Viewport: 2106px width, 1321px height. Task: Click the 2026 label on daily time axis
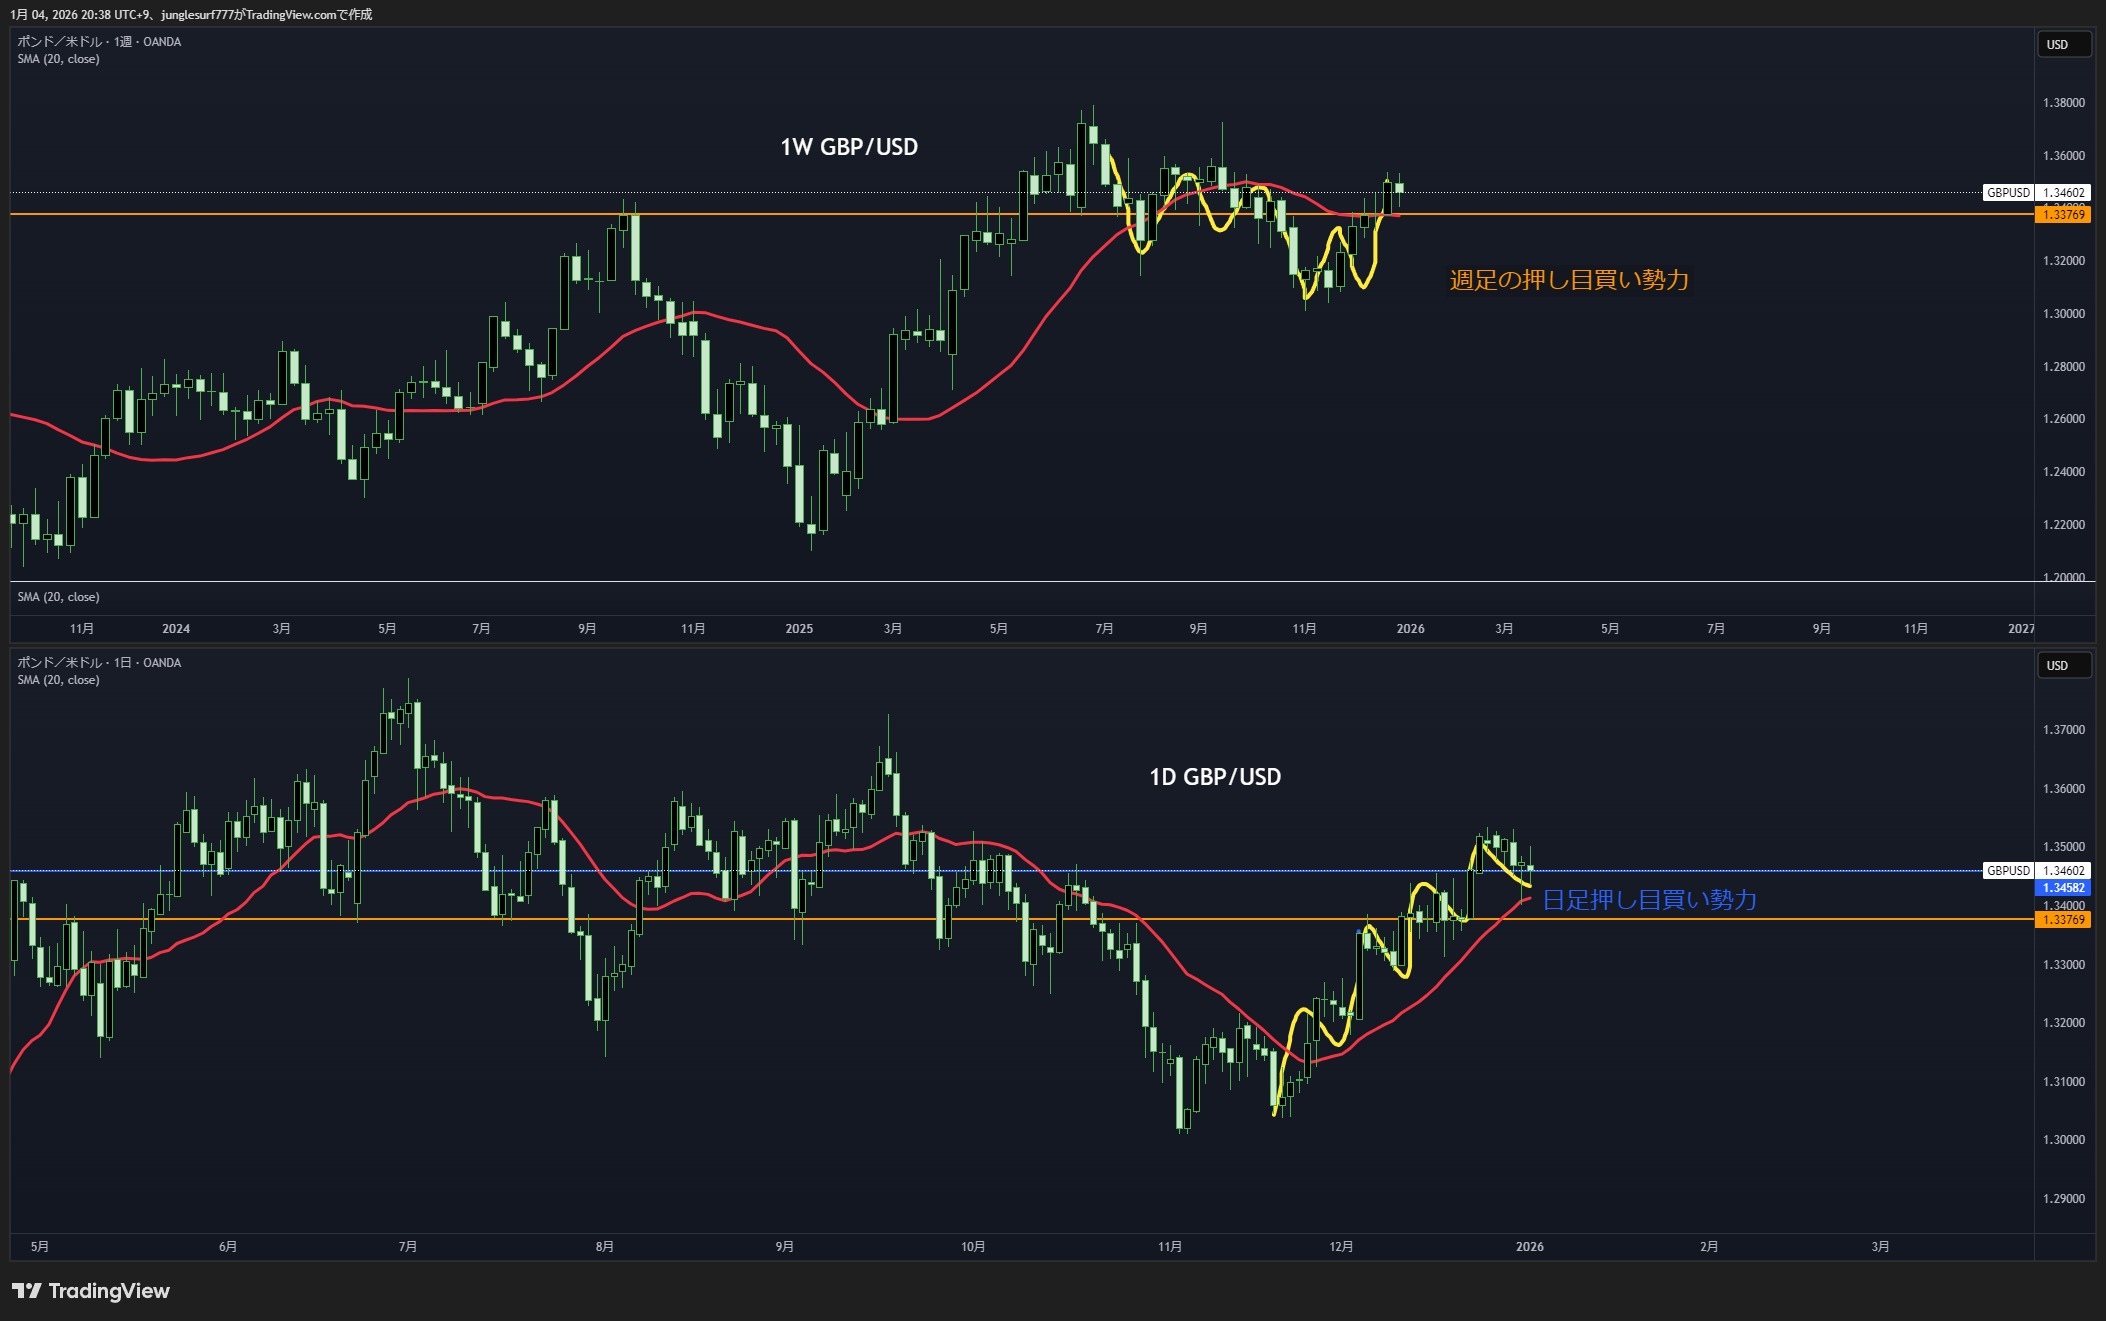pyautogui.click(x=1529, y=1247)
